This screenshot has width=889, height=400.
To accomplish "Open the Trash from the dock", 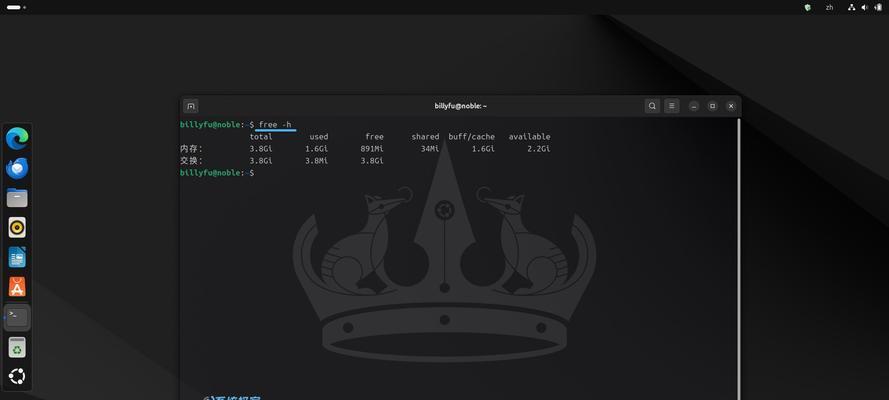I will pyautogui.click(x=17, y=347).
